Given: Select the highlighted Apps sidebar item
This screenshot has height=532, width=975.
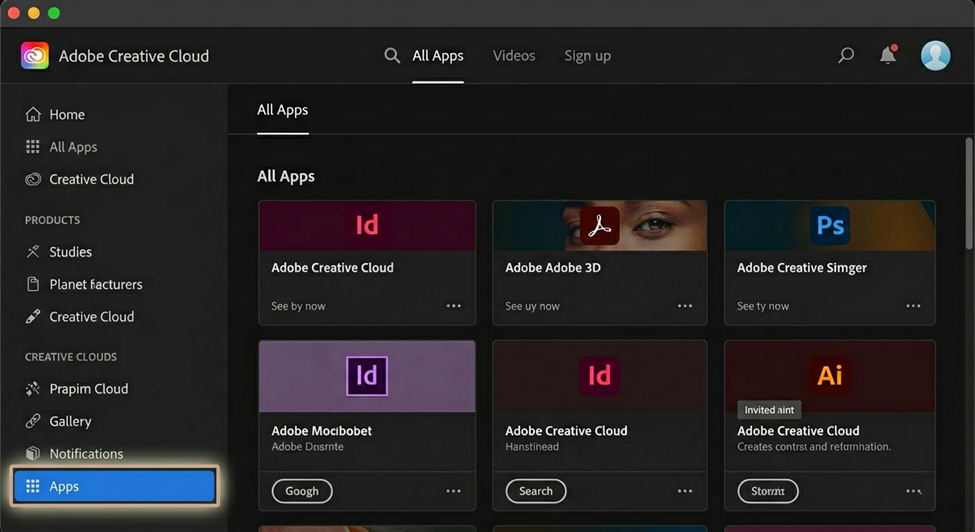Looking at the screenshot, I should click(114, 486).
